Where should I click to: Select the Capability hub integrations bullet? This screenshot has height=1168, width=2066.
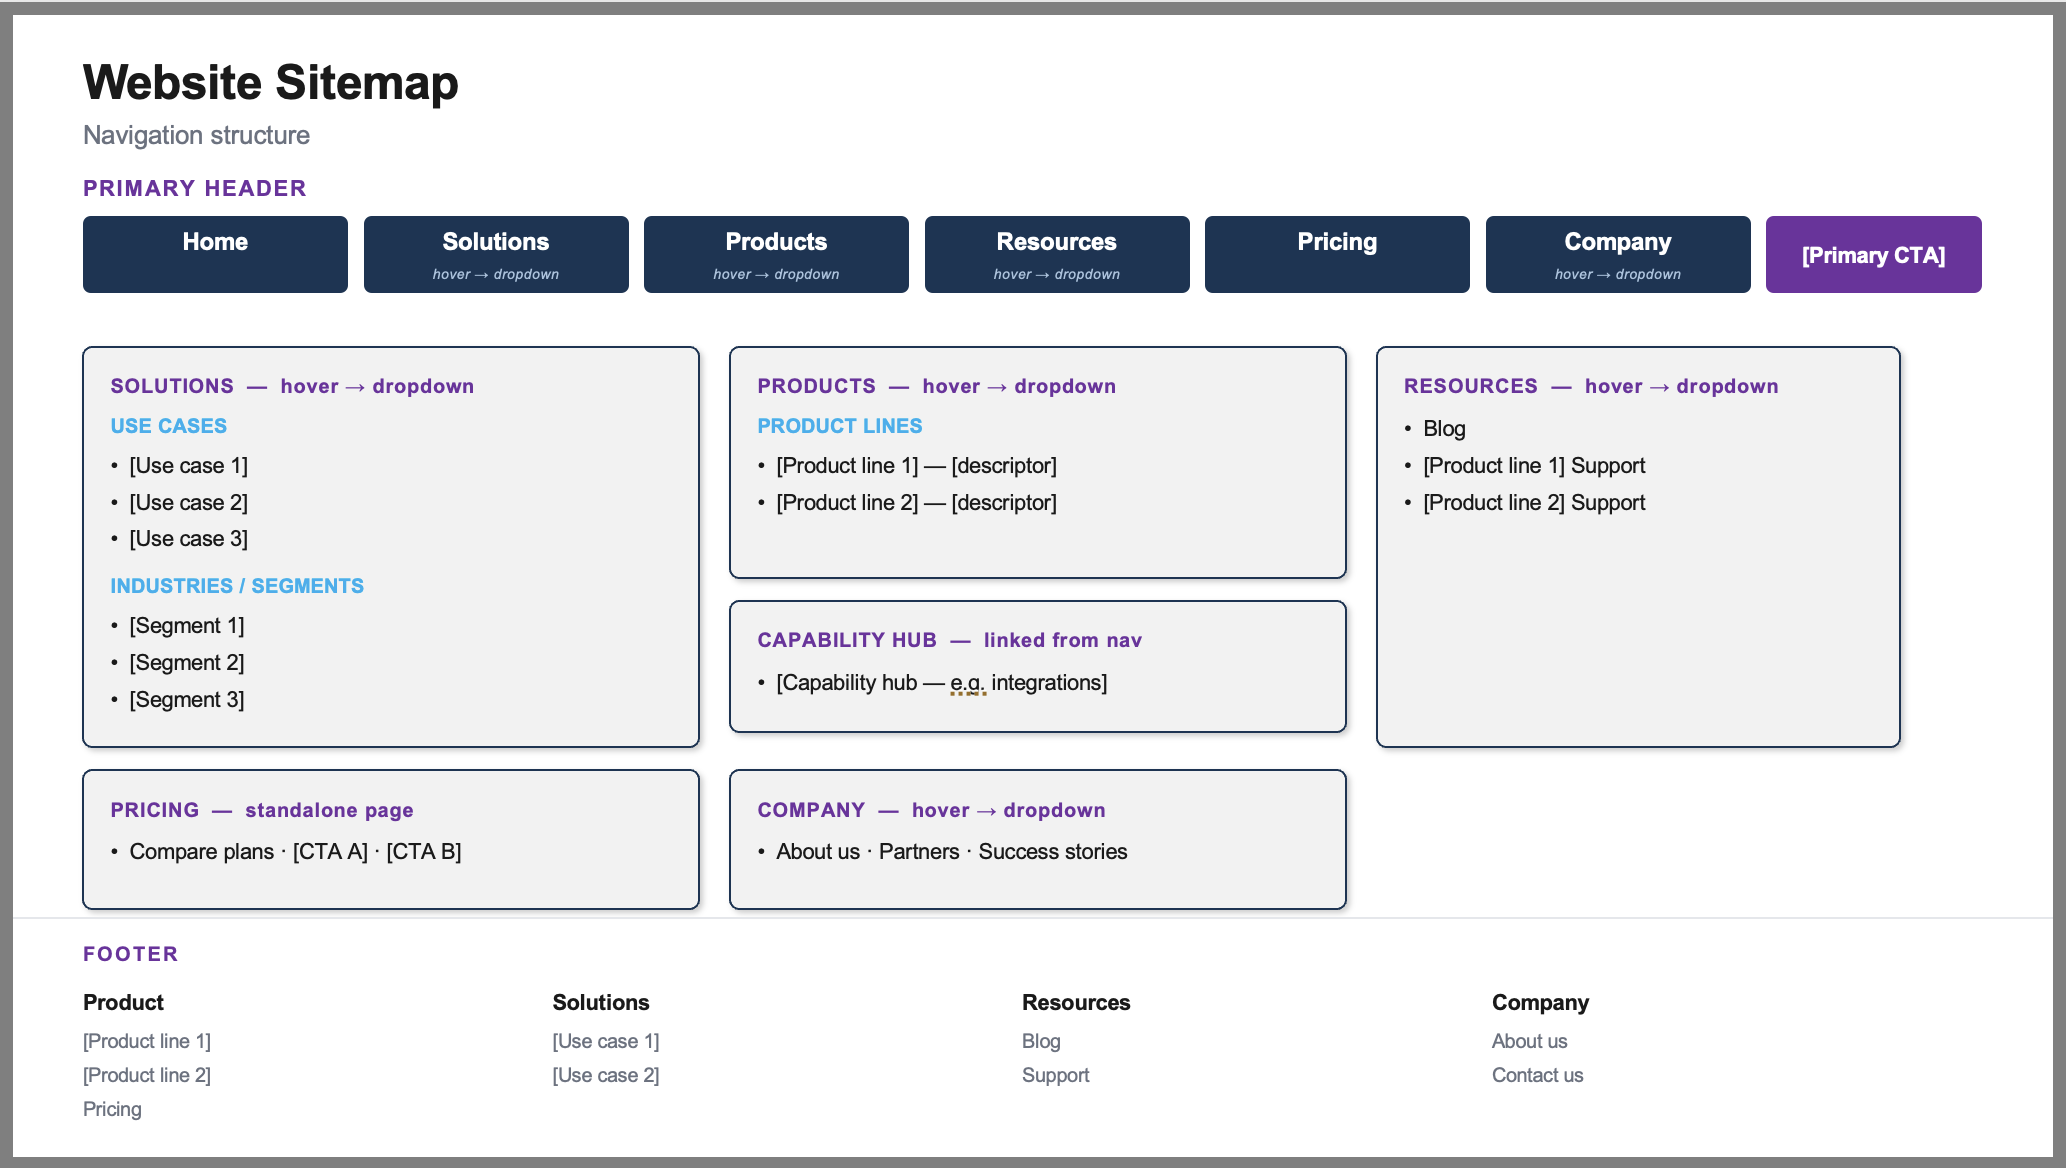point(942,682)
